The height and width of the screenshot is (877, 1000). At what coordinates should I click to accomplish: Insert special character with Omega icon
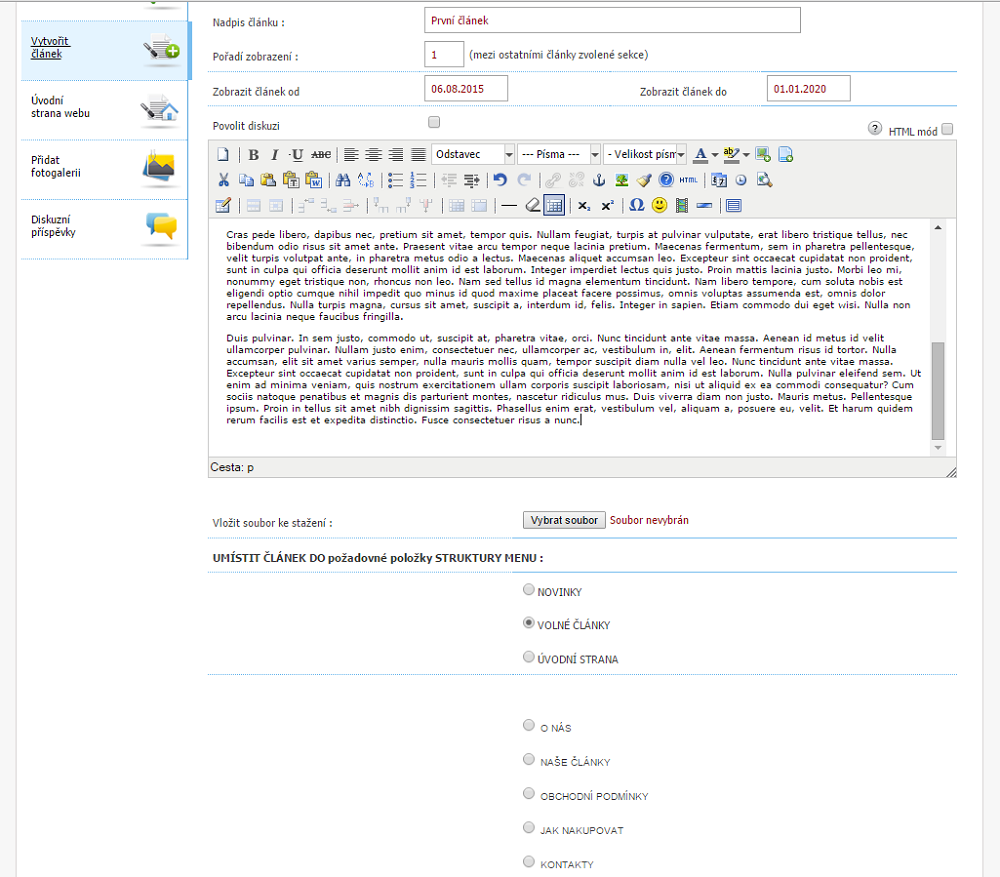click(x=636, y=205)
